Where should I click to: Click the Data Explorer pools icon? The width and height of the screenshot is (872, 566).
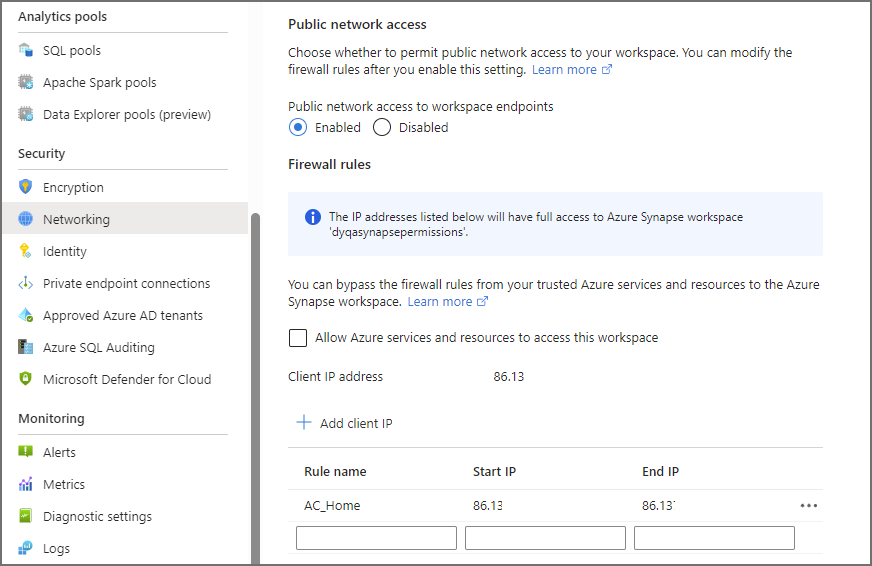click(26, 114)
